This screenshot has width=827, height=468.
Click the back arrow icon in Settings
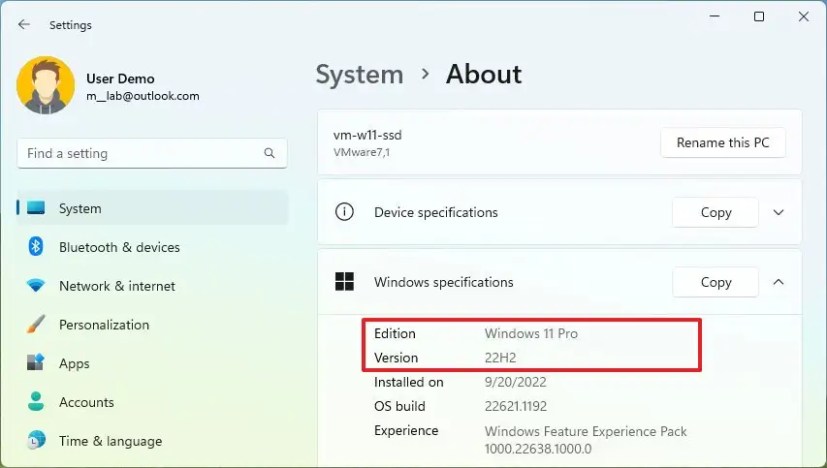click(x=24, y=24)
